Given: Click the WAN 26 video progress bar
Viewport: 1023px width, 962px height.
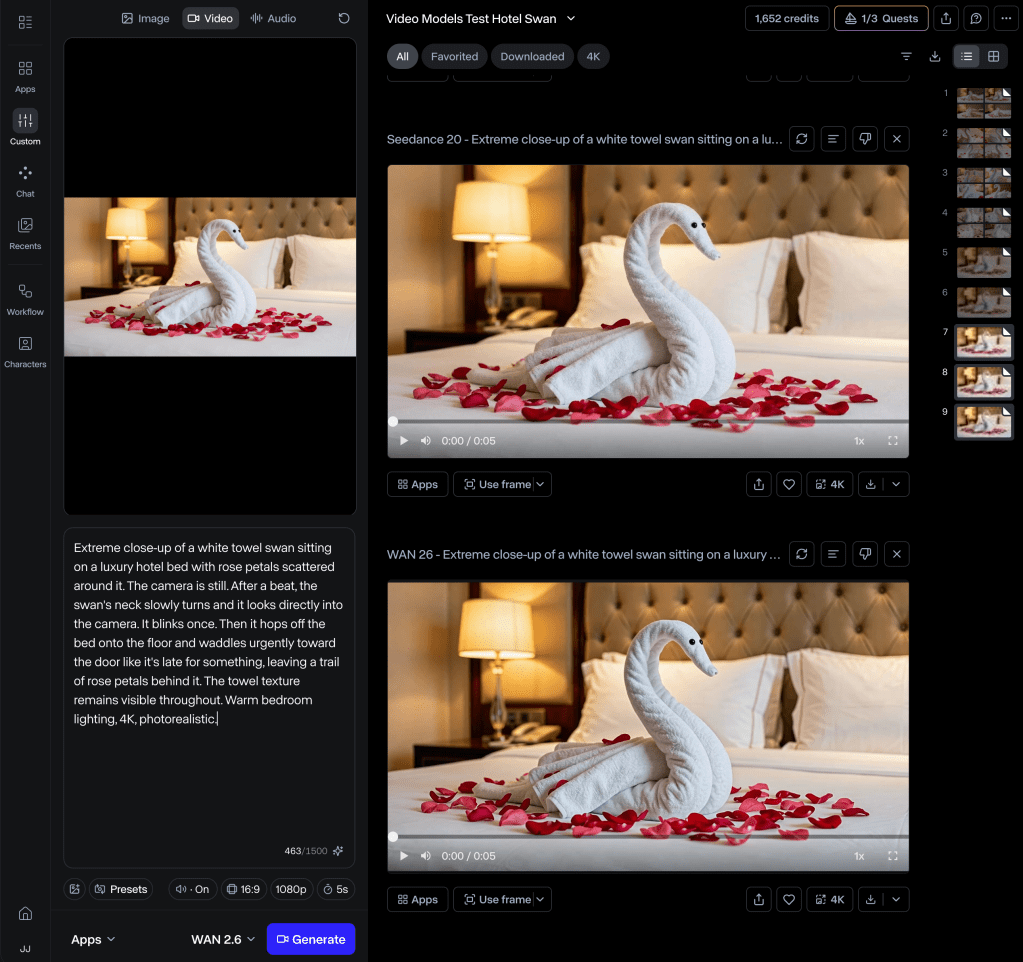Looking at the screenshot, I should point(648,837).
